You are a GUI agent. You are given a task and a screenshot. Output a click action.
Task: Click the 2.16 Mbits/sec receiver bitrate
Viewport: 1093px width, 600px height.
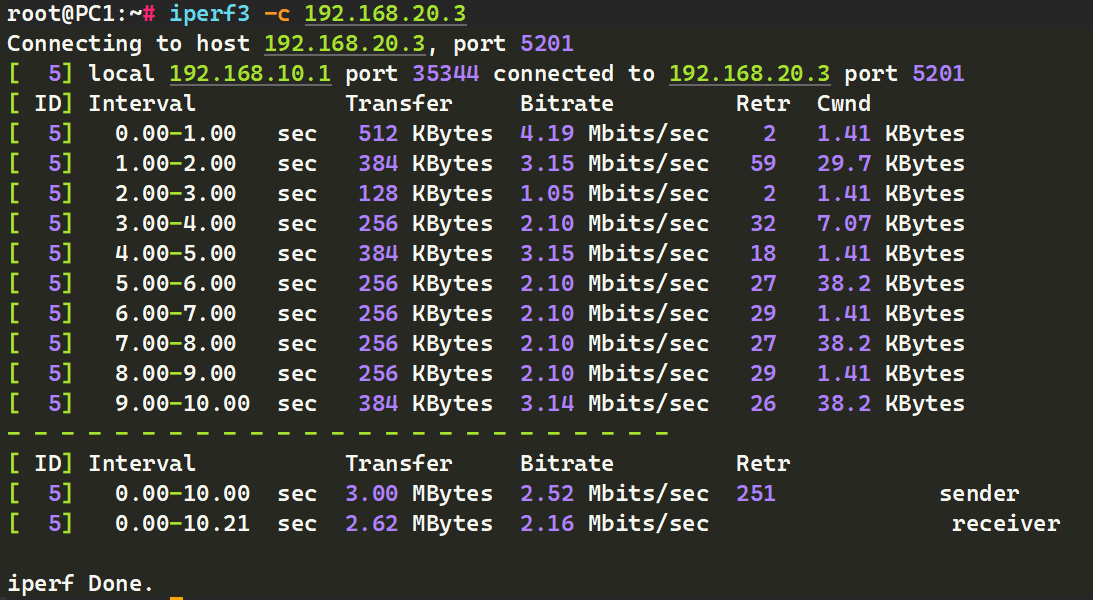(x=615, y=523)
